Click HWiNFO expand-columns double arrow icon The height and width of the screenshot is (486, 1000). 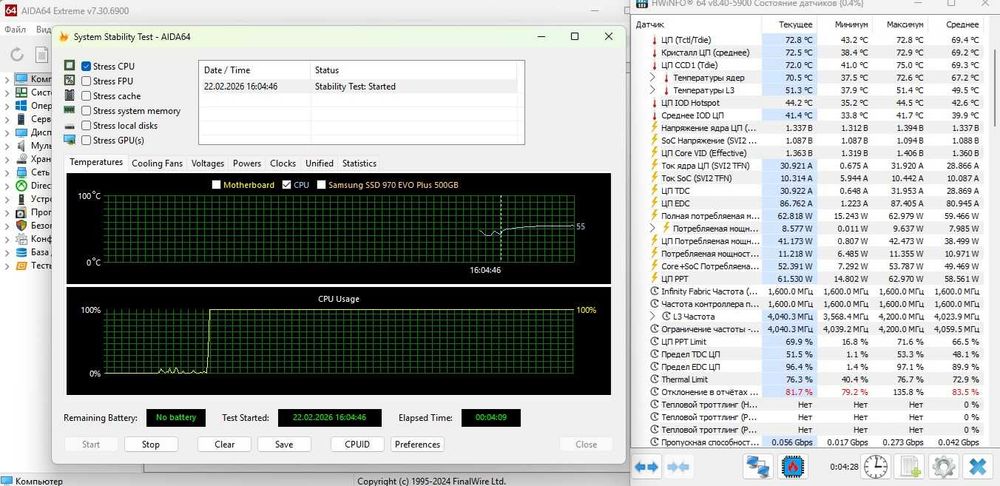tap(647, 467)
